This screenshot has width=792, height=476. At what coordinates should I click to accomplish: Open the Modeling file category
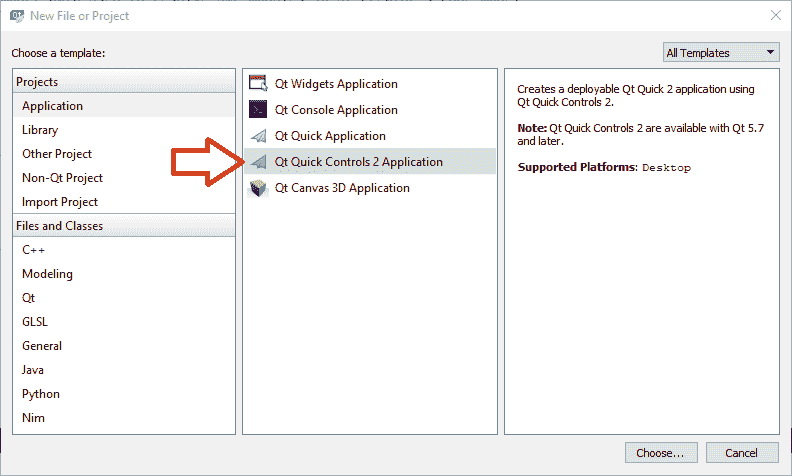point(47,274)
